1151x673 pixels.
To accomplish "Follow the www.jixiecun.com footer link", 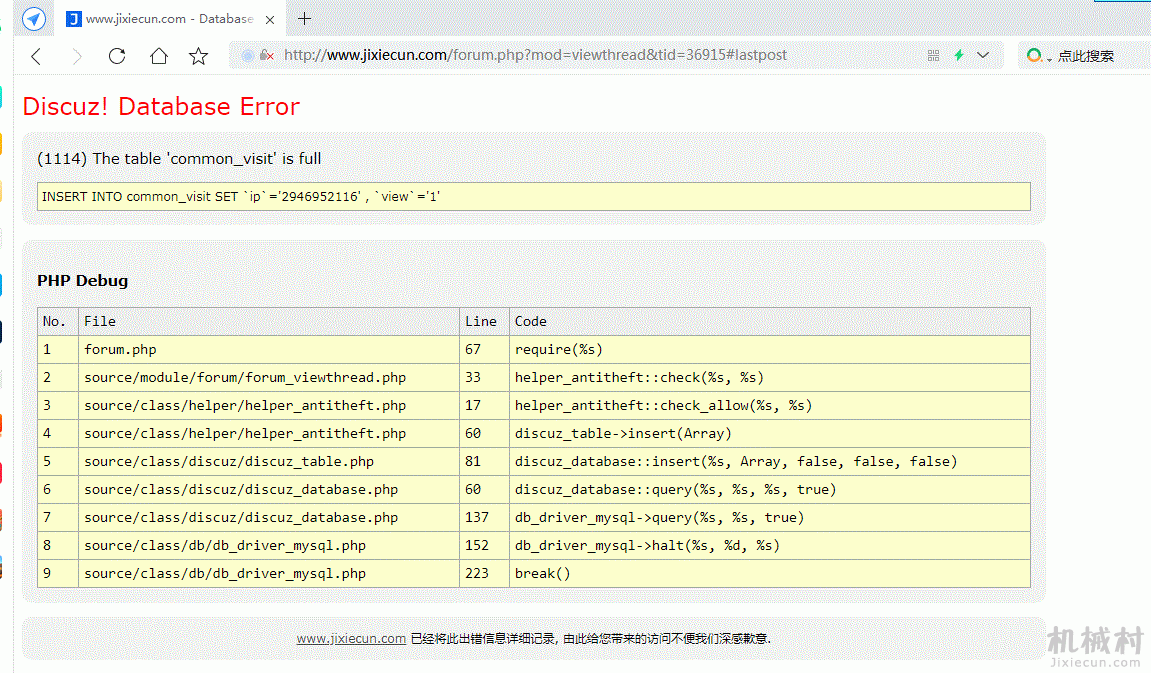I will click(x=351, y=639).
